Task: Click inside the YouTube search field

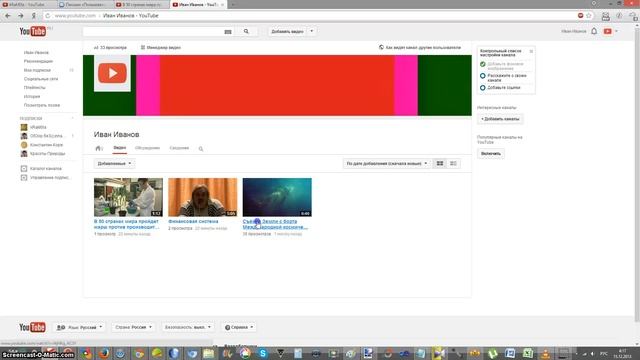Action: click(x=153, y=31)
